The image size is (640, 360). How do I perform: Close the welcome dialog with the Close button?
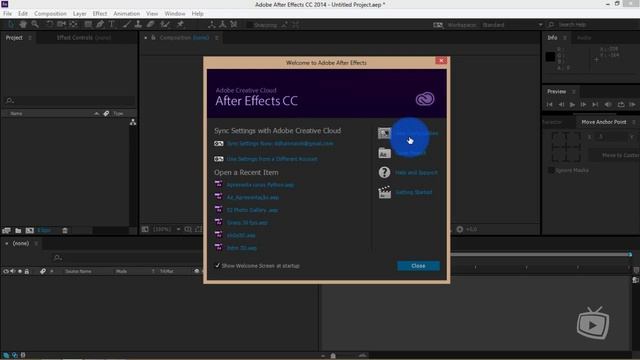tap(418, 266)
